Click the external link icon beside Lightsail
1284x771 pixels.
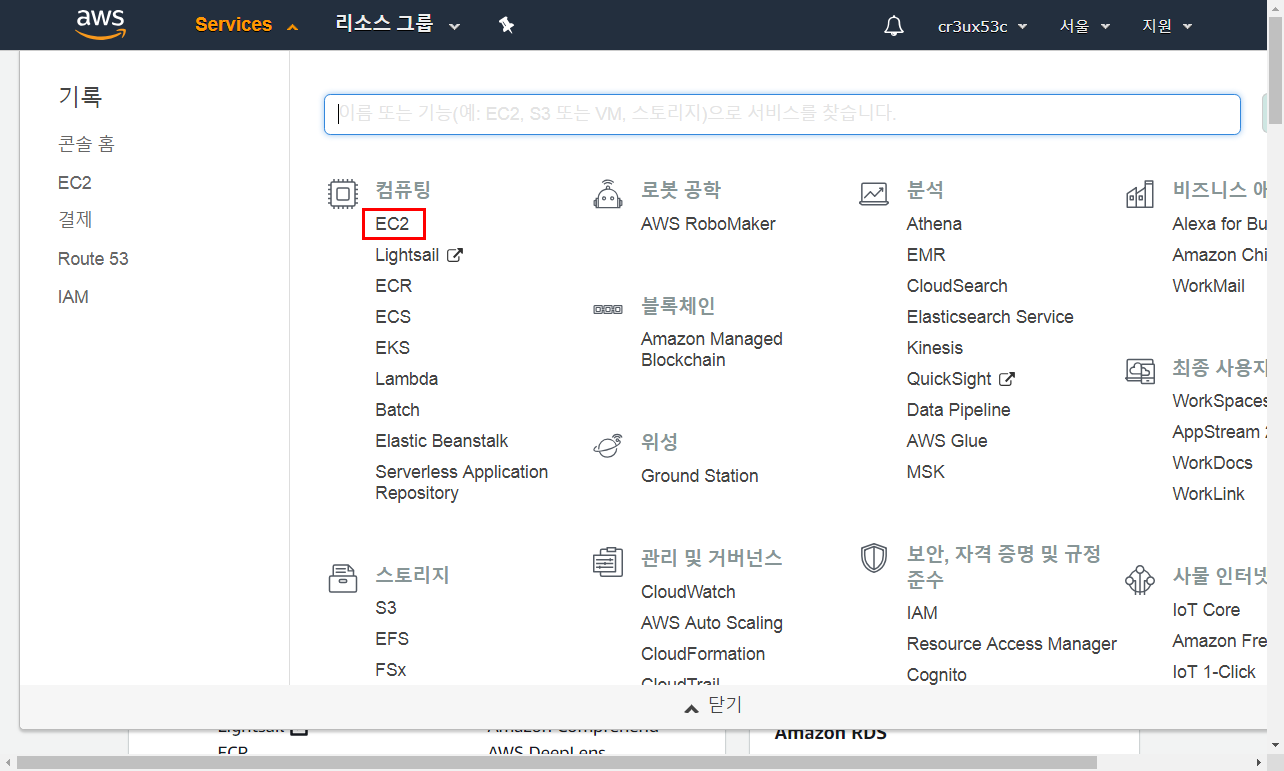pos(455,255)
